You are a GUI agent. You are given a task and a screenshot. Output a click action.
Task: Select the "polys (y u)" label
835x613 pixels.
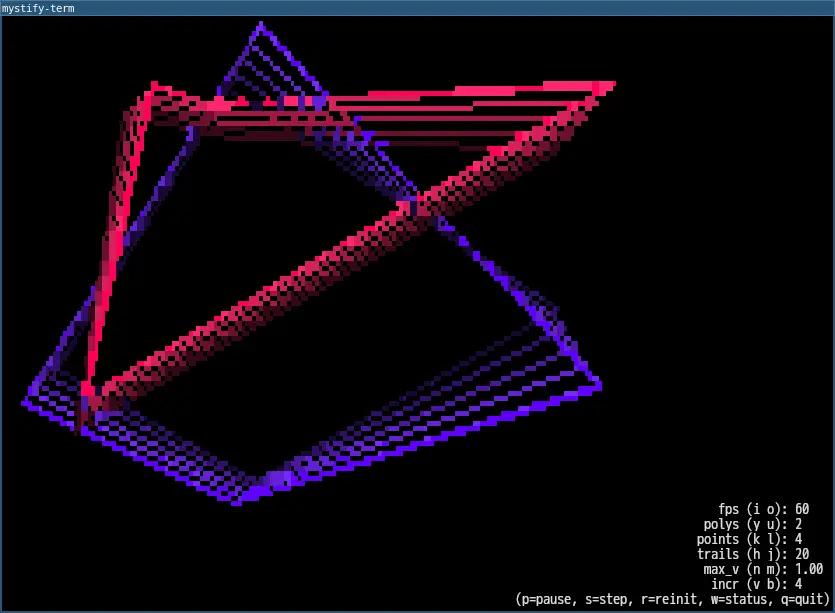coord(746,524)
